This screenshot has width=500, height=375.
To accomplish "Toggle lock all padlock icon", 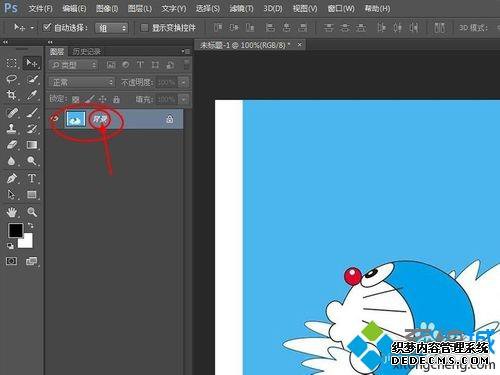I will [x=116, y=99].
